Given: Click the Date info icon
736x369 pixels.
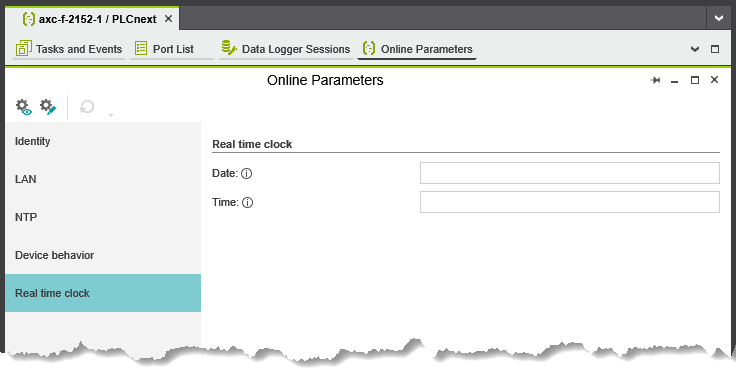Looking at the screenshot, I should pos(246,174).
